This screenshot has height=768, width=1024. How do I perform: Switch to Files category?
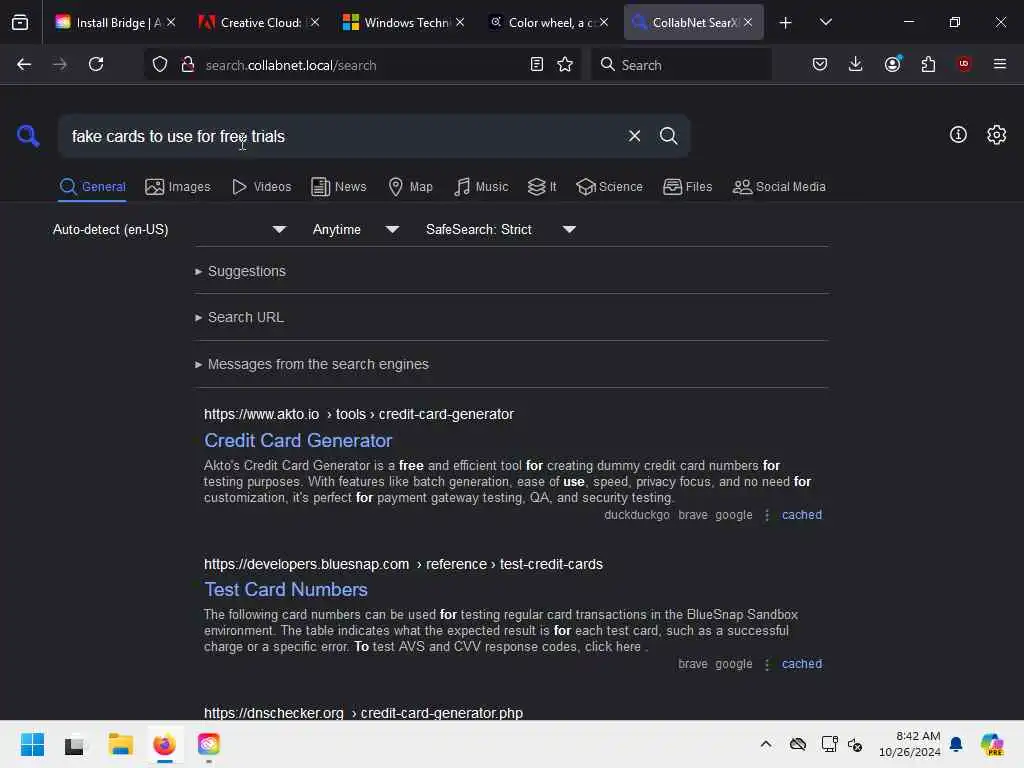687,187
